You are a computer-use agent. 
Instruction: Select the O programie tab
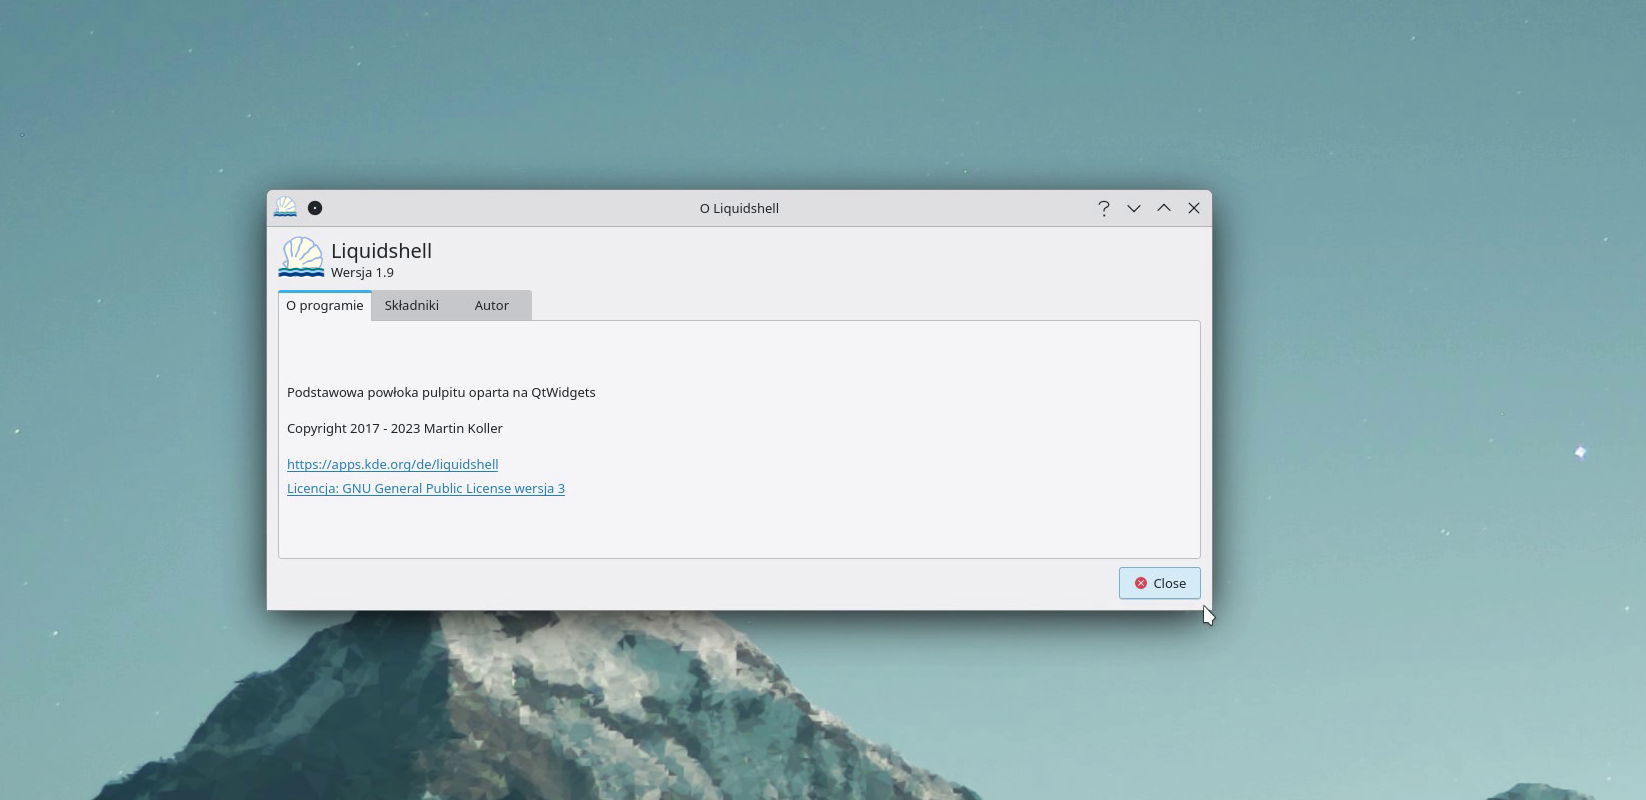coord(325,306)
